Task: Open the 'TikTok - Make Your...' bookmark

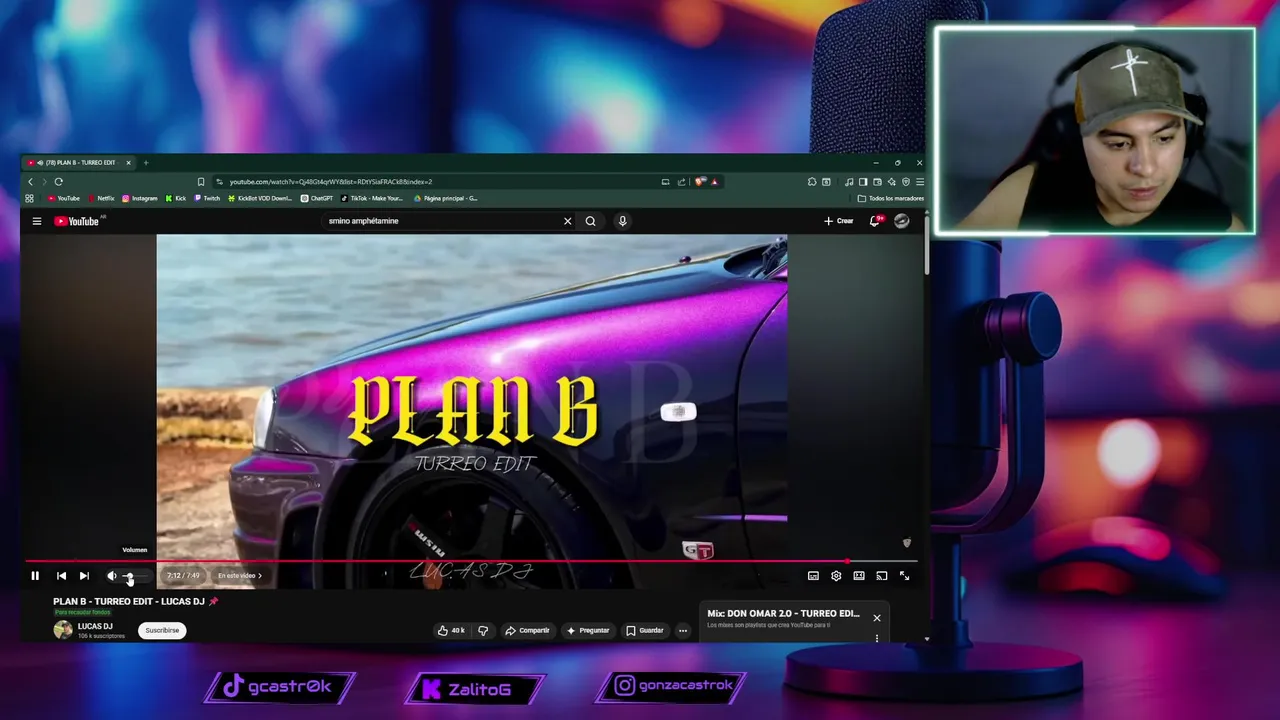Action: (372, 198)
